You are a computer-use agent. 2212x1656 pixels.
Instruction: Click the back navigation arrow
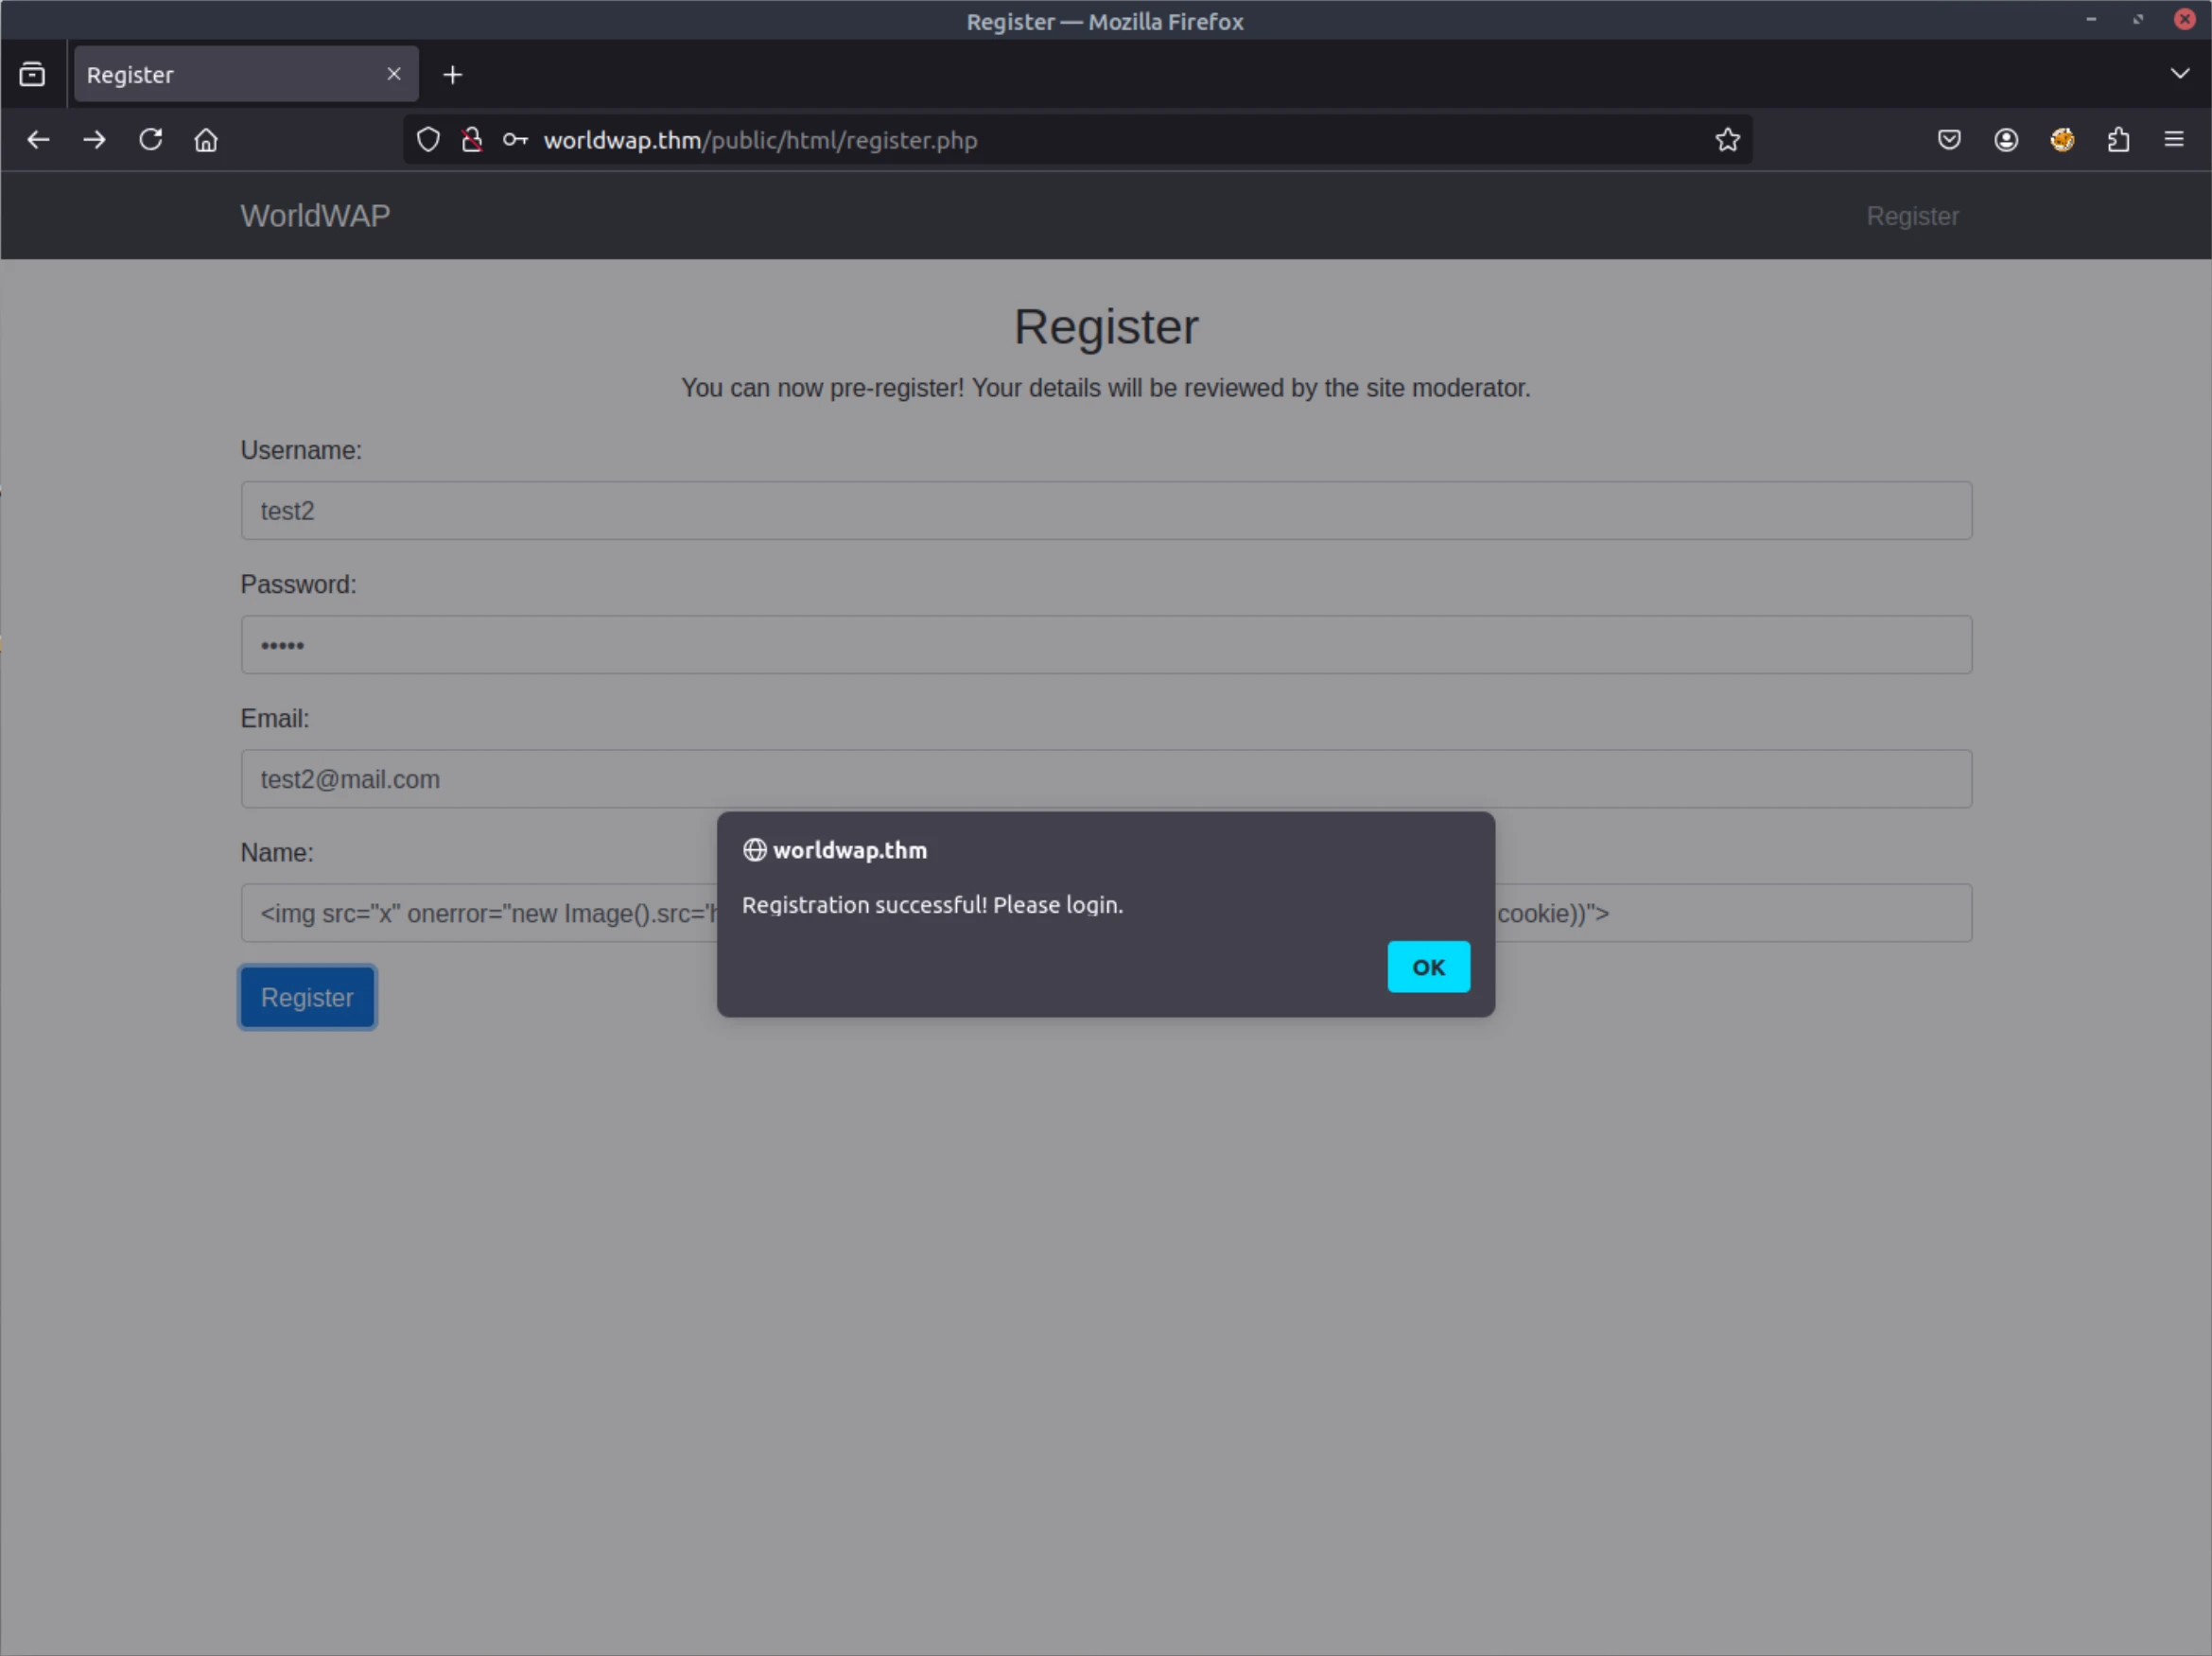(38, 140)
